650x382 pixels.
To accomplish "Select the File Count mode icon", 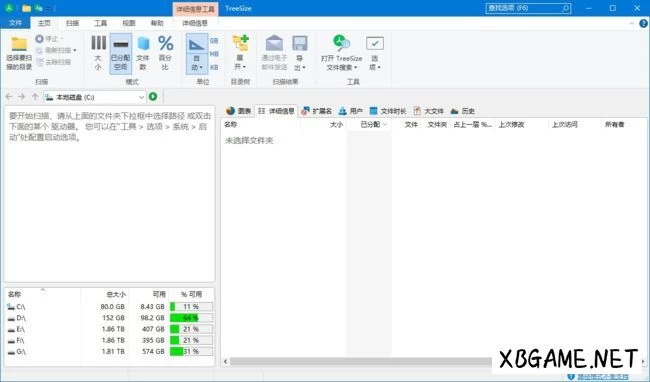I will [143, 44].
